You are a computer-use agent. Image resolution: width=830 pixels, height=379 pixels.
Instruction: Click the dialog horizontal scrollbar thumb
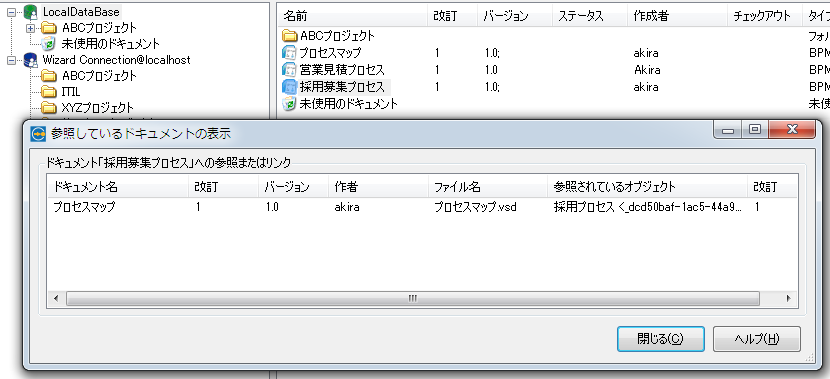[413, 299]
